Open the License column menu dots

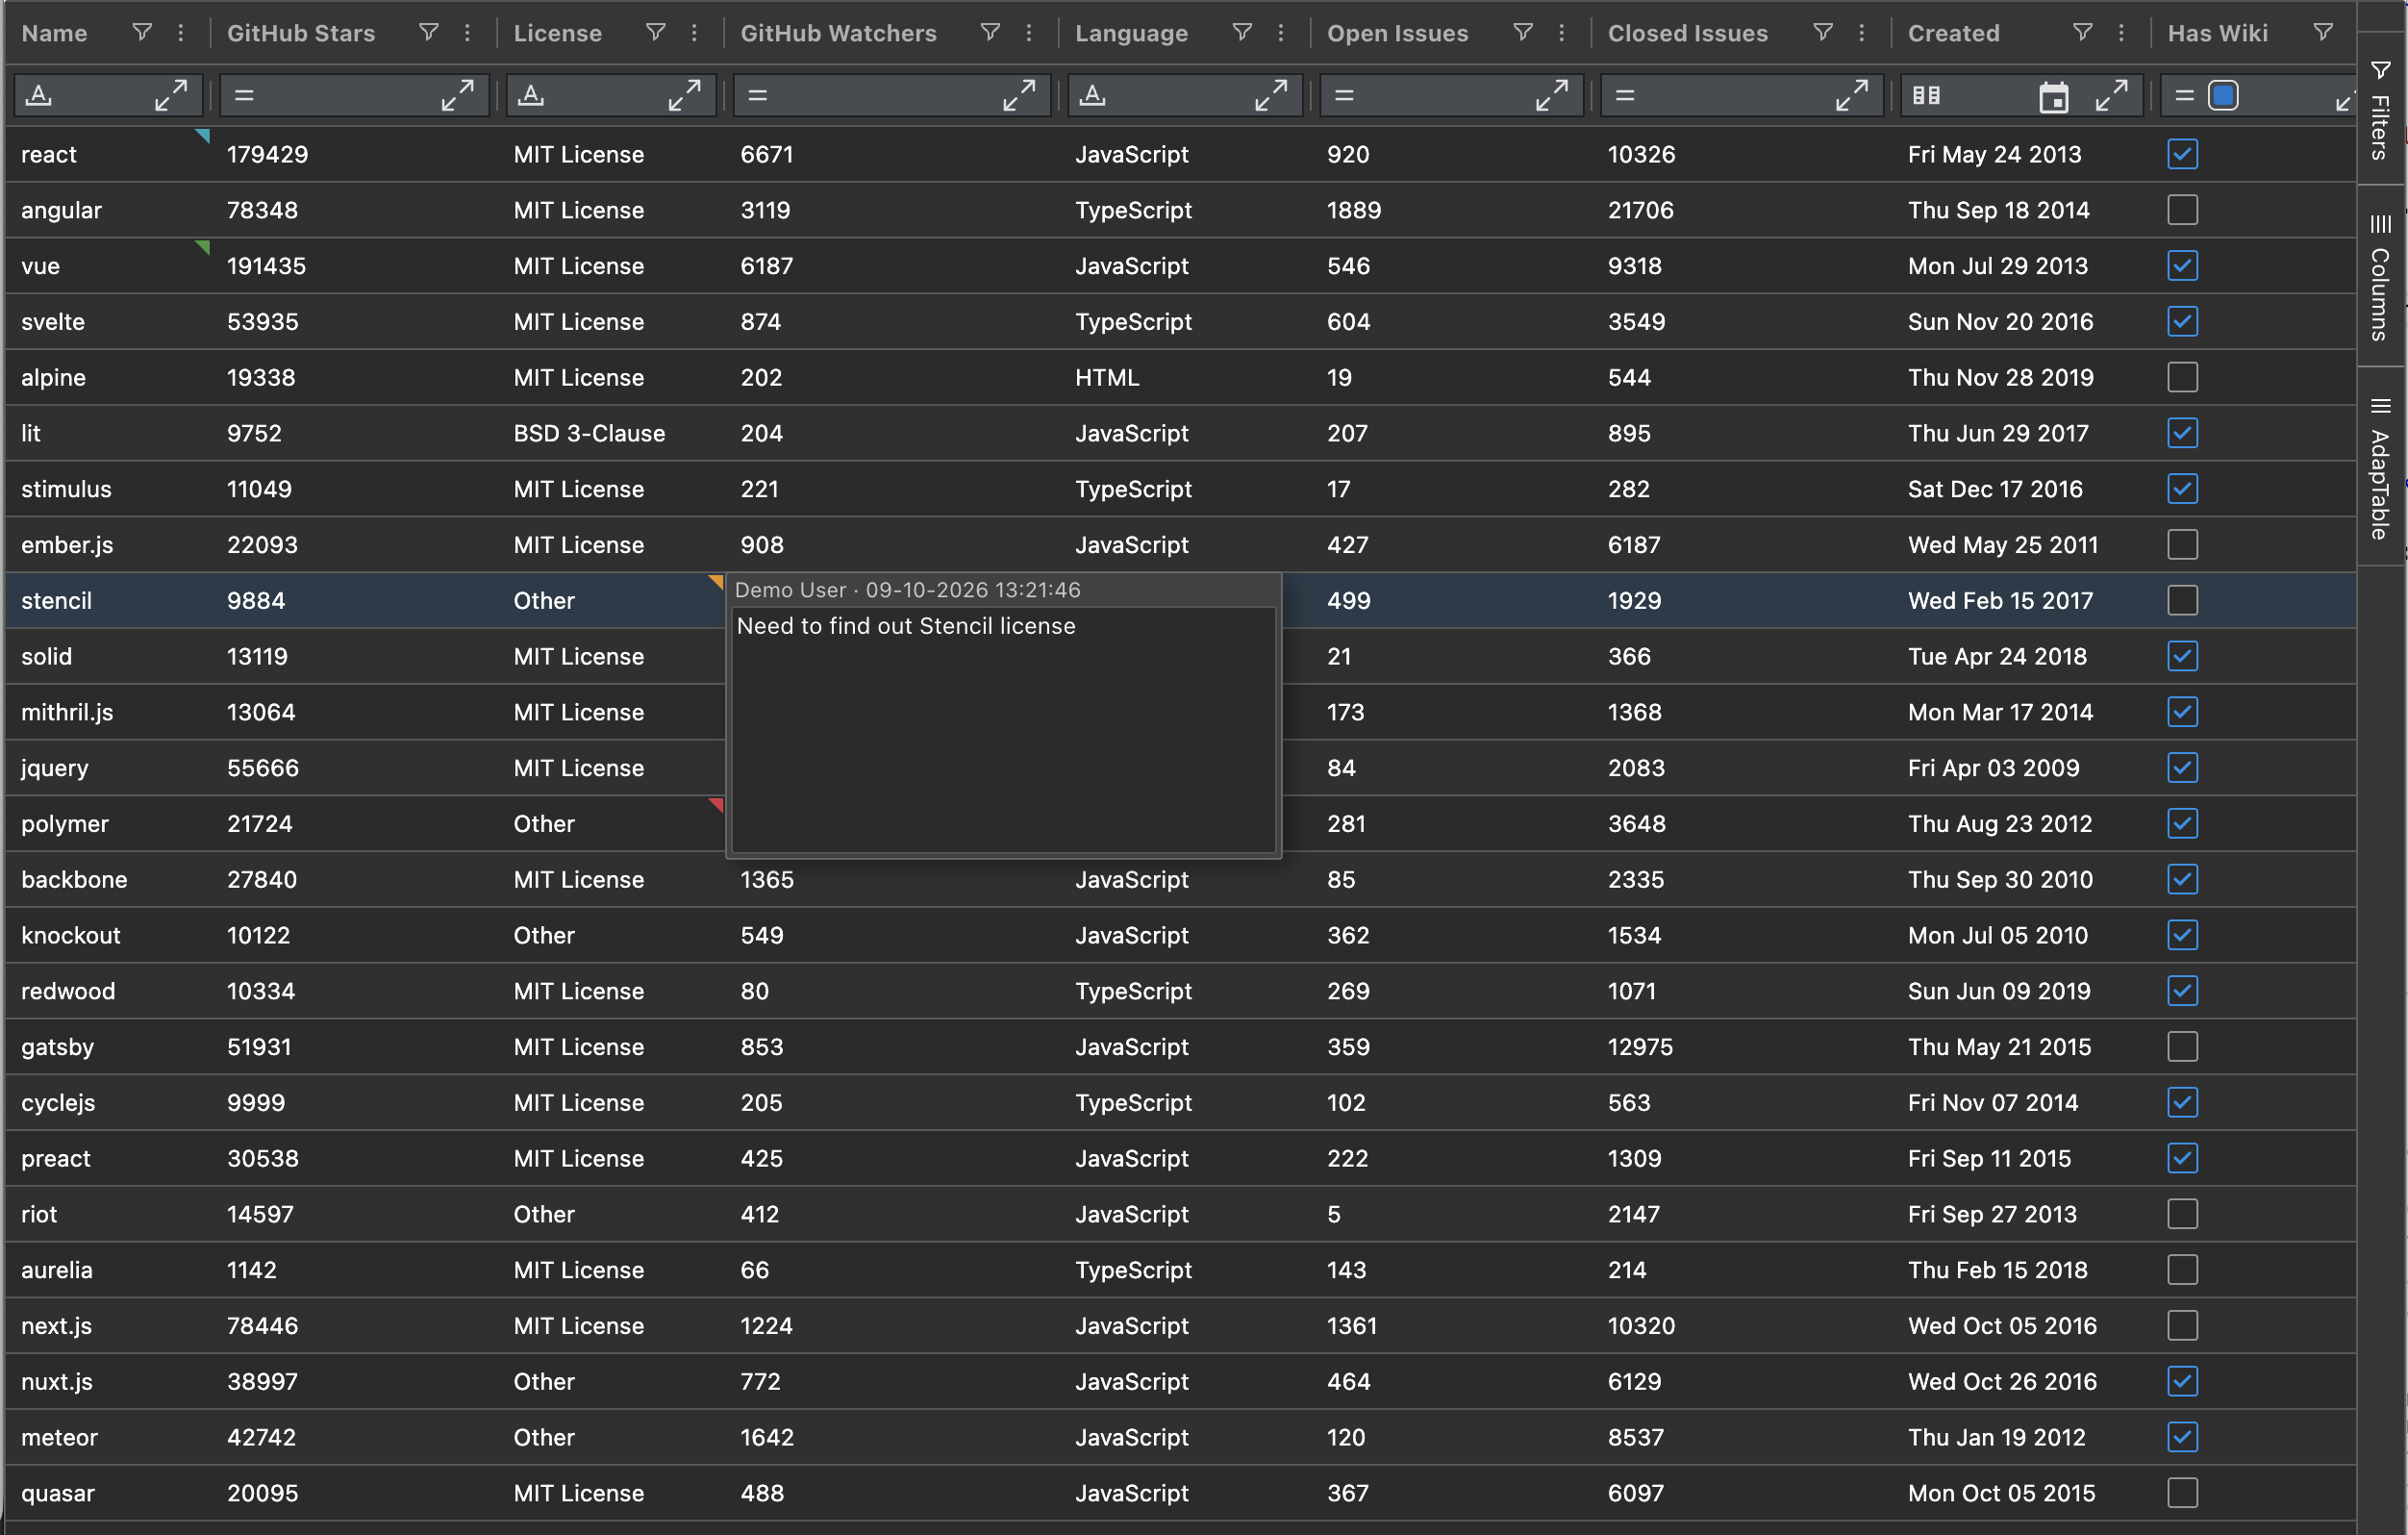694,33
